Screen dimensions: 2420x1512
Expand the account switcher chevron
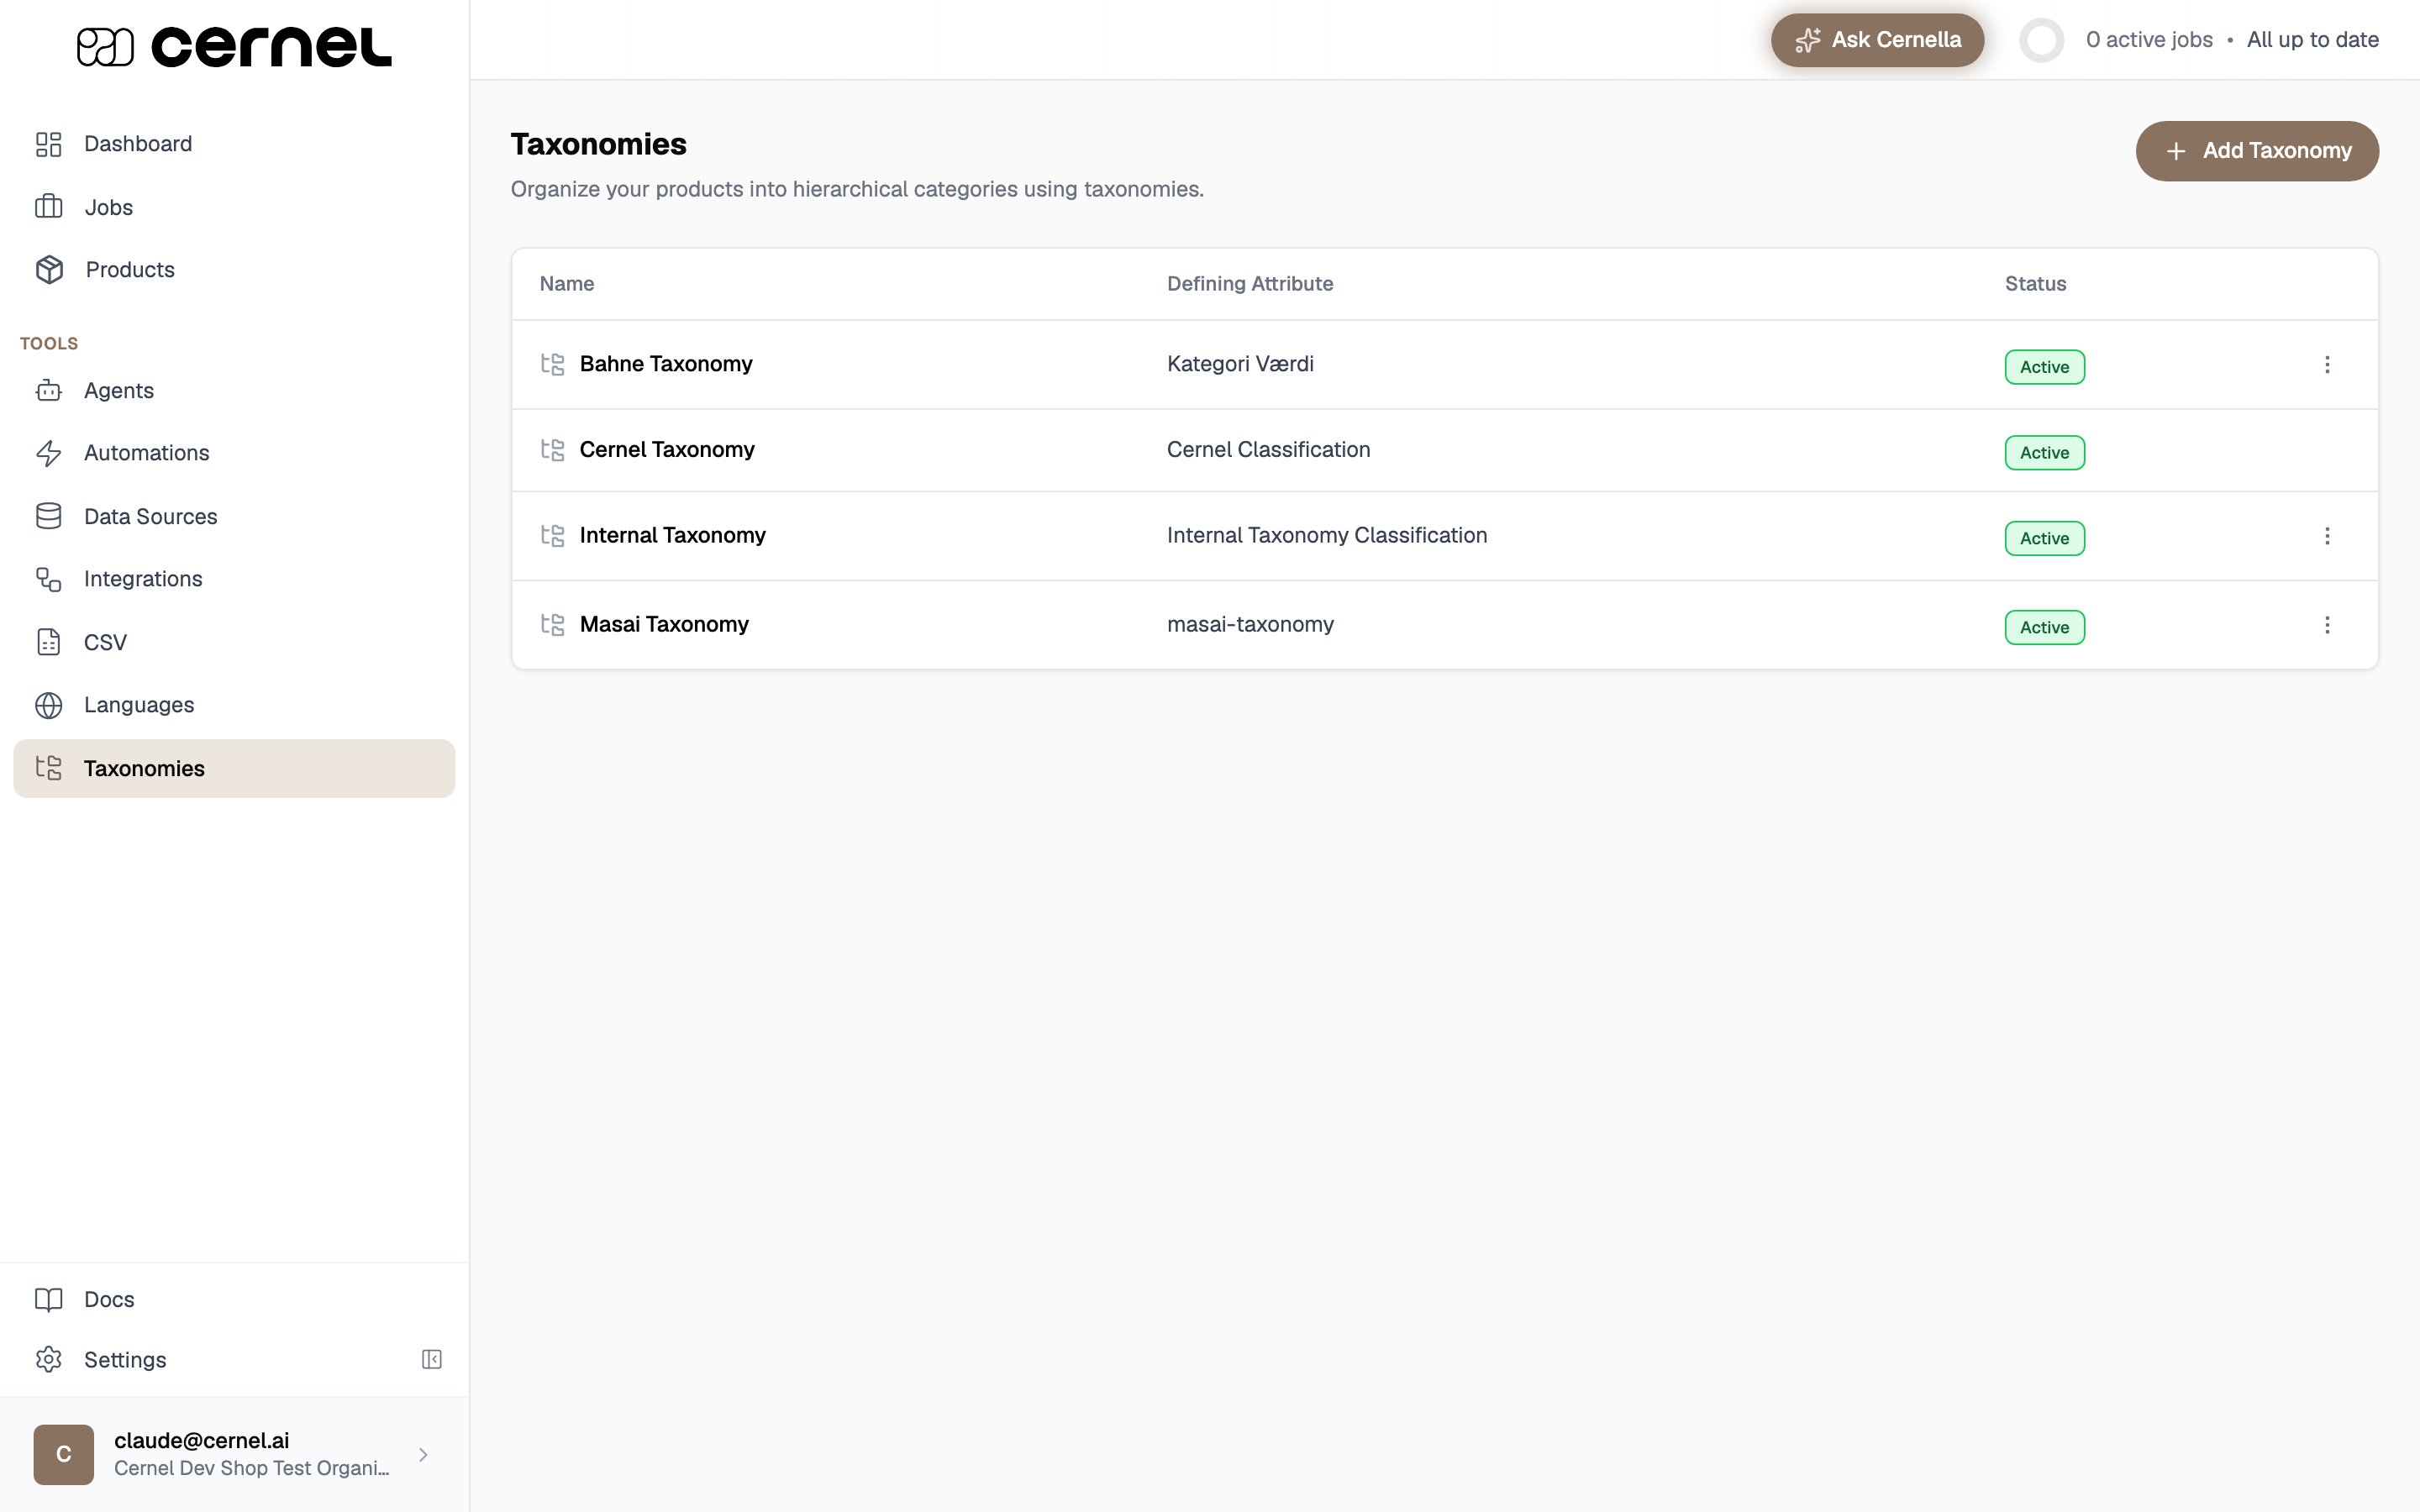point(423,1455)
